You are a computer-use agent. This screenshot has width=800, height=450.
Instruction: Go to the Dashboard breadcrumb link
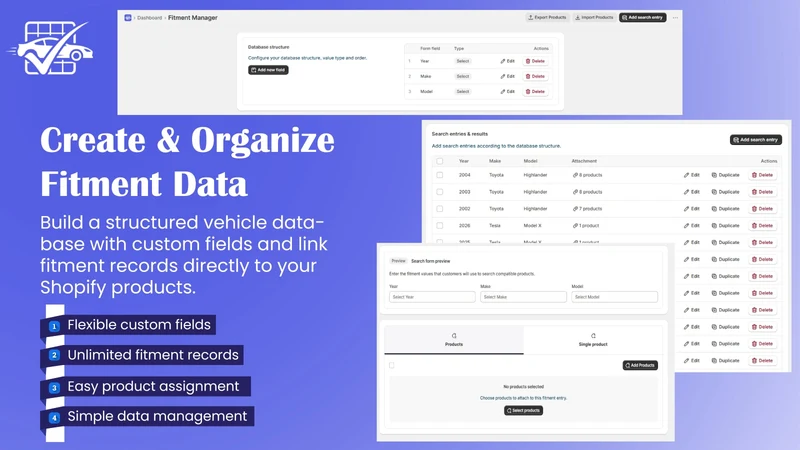[x=149, y=18]
